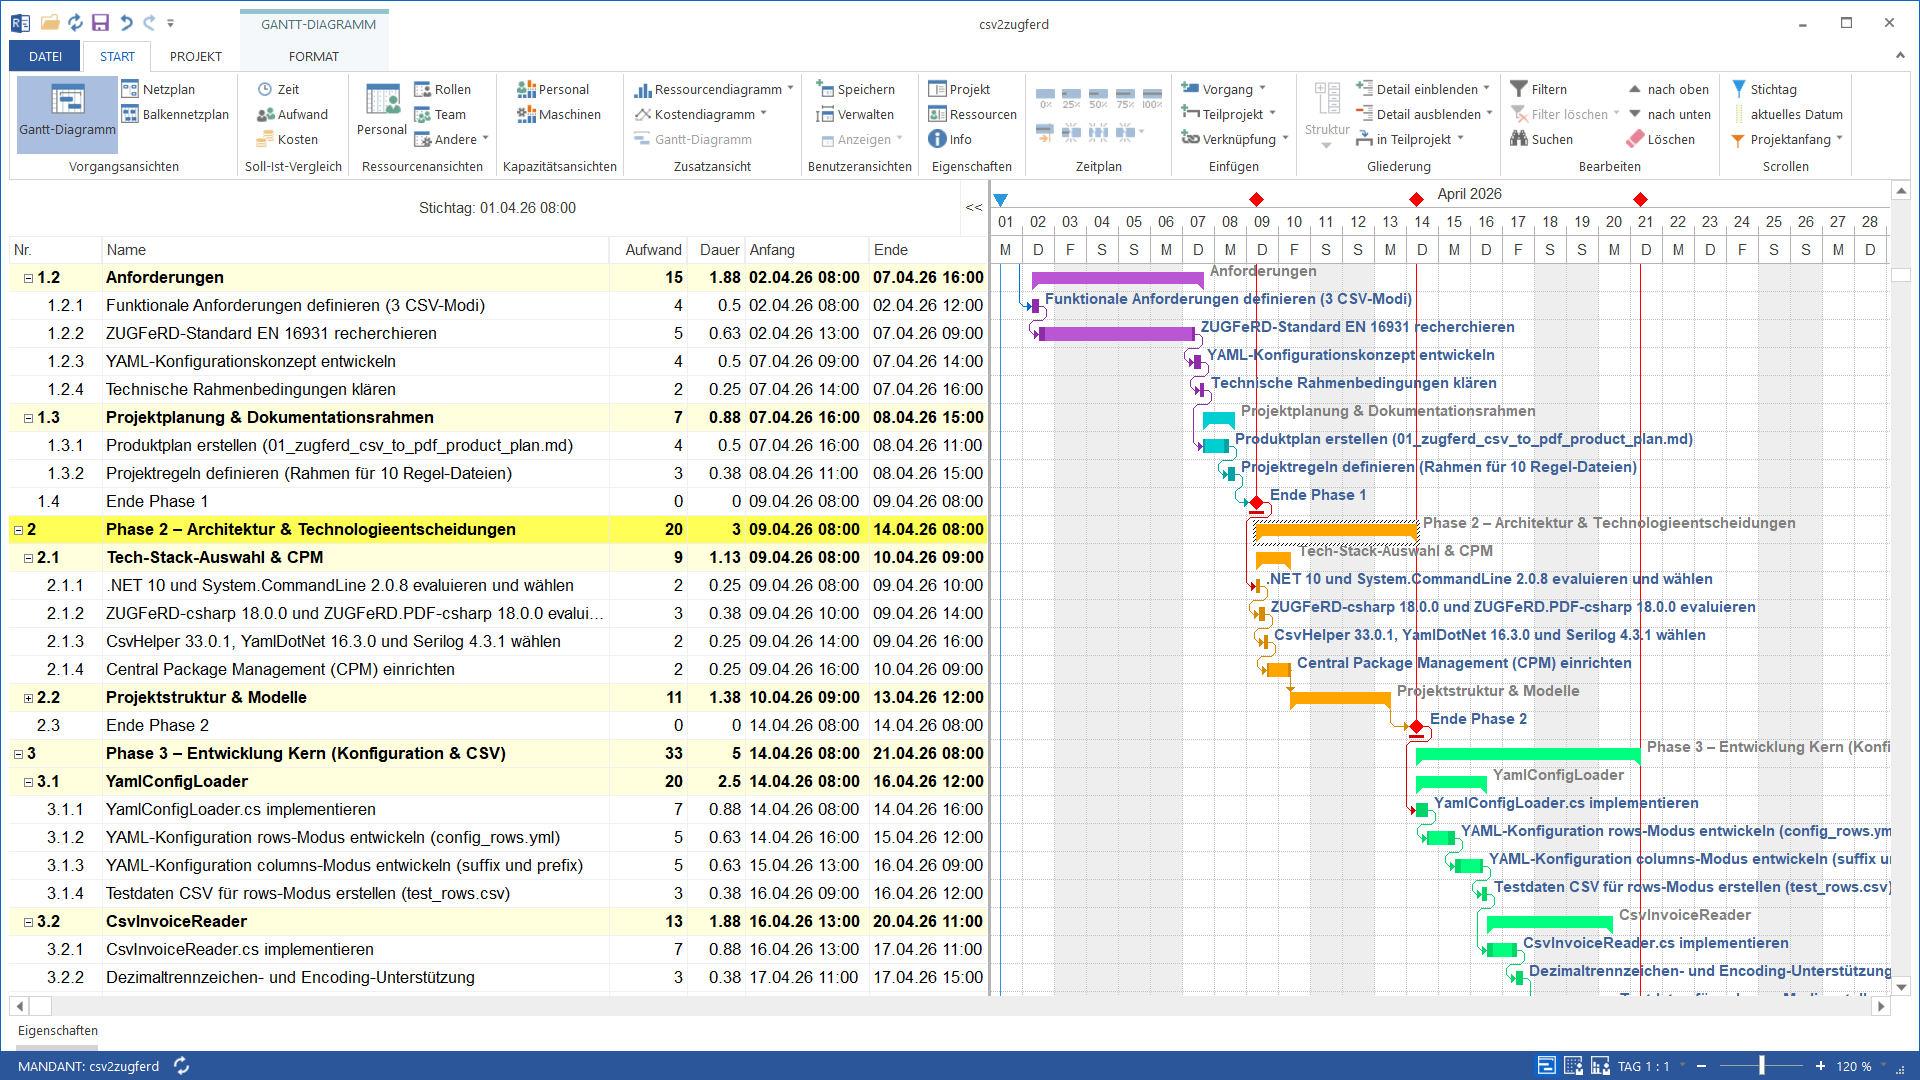The height and width of the screenshot is (1080, 1920).
Task: Click zoom out minus button
Action: pyautogui.click(x=1701, y=1066)
